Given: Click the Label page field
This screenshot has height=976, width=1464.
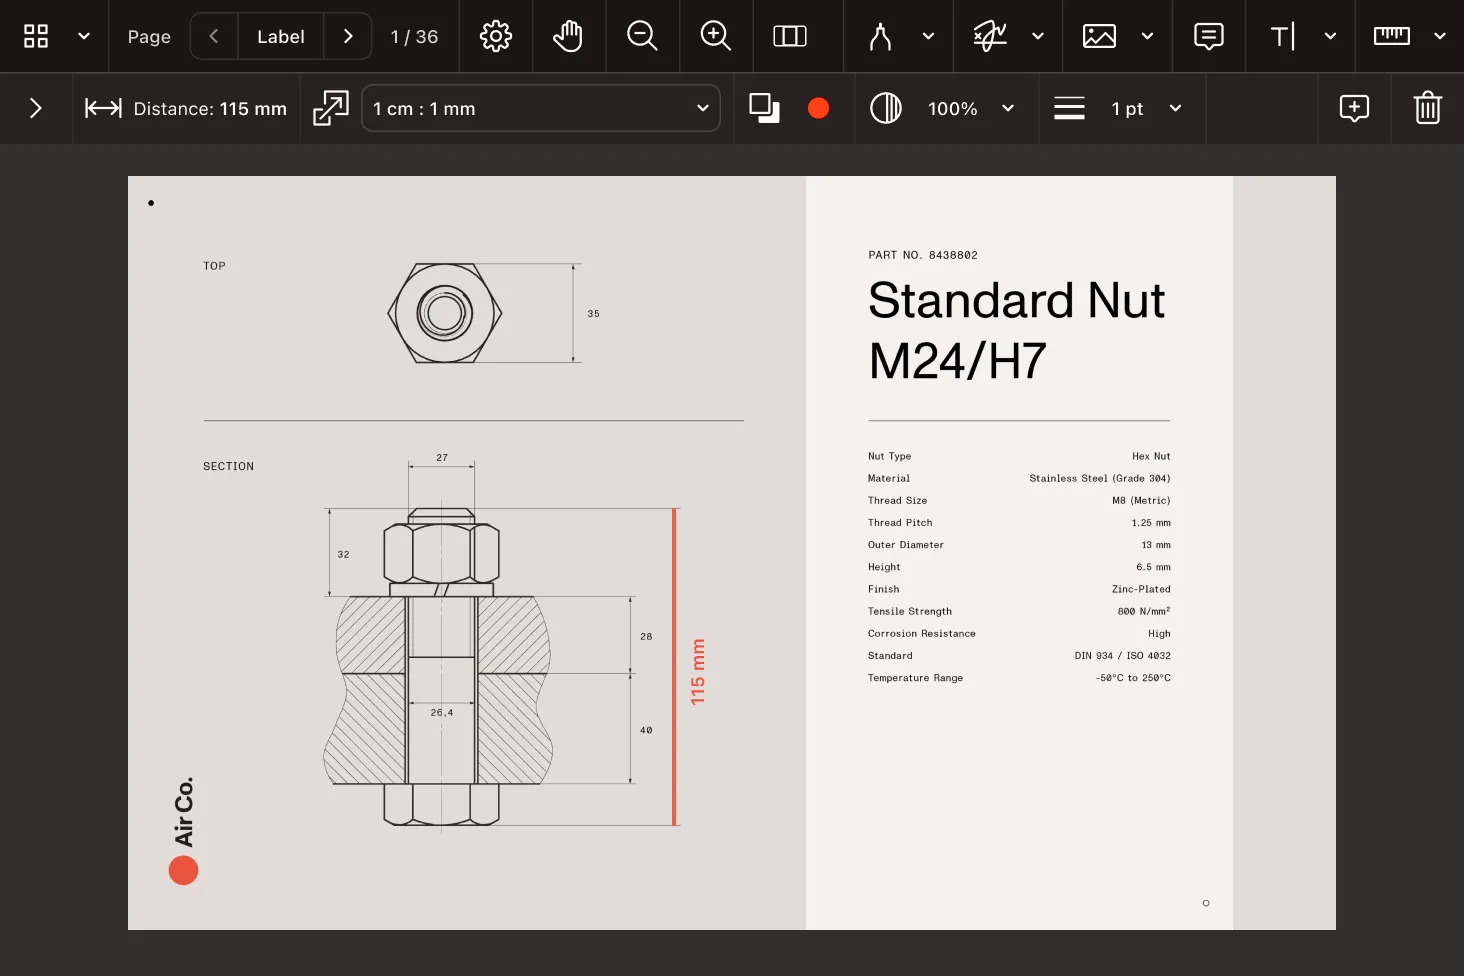Looking at the screenshot, I should click(x=280, y=37).
